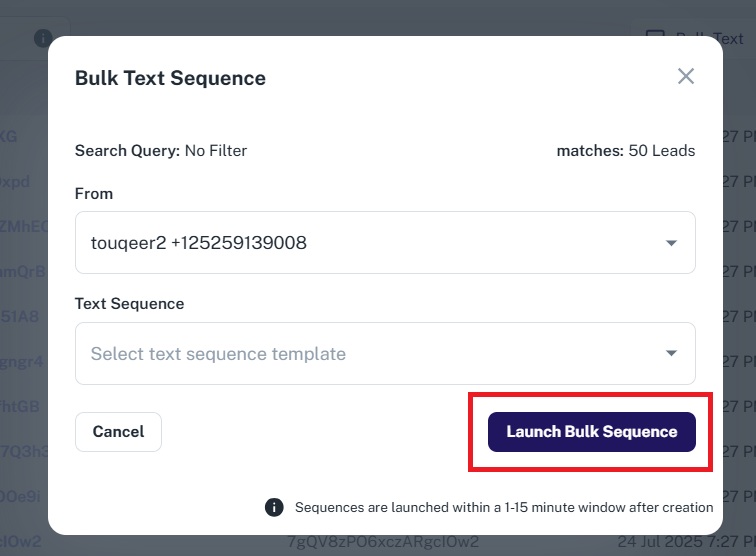The image size is (756, 556).
Task: Click the Bulk Text chat icon behind the dialog
Action: click(655, 38)
